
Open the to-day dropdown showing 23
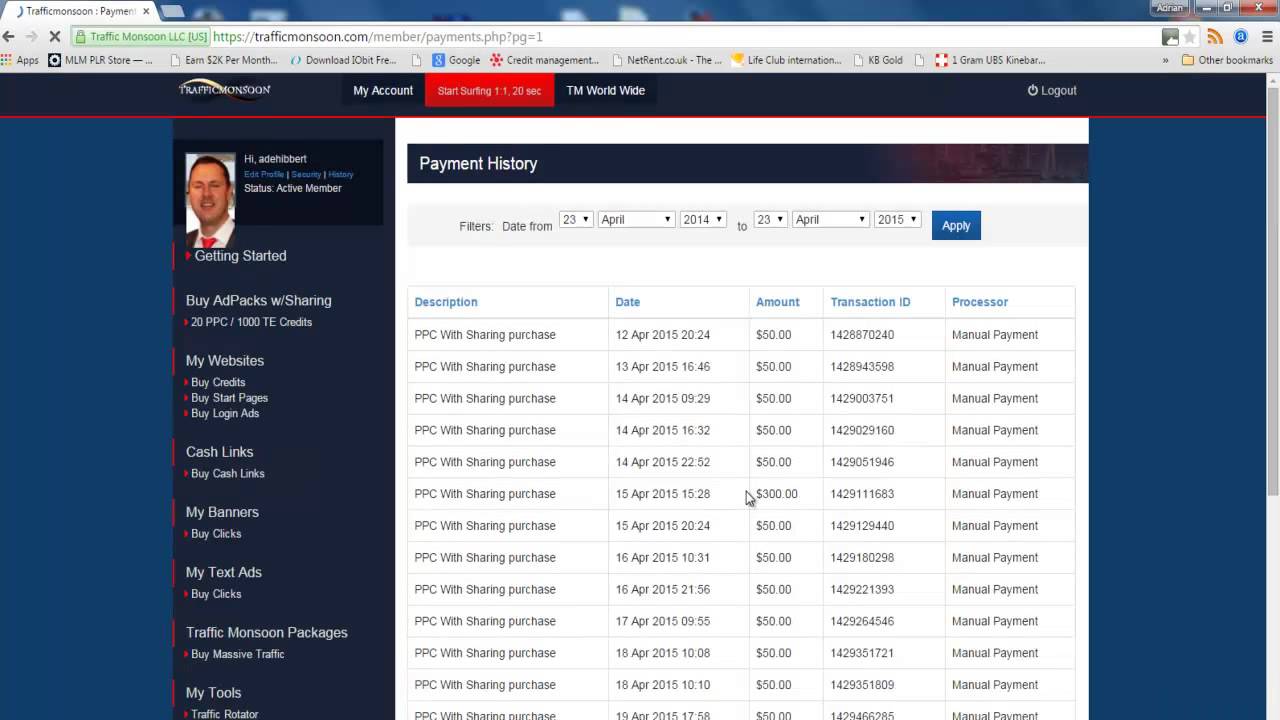770,219
